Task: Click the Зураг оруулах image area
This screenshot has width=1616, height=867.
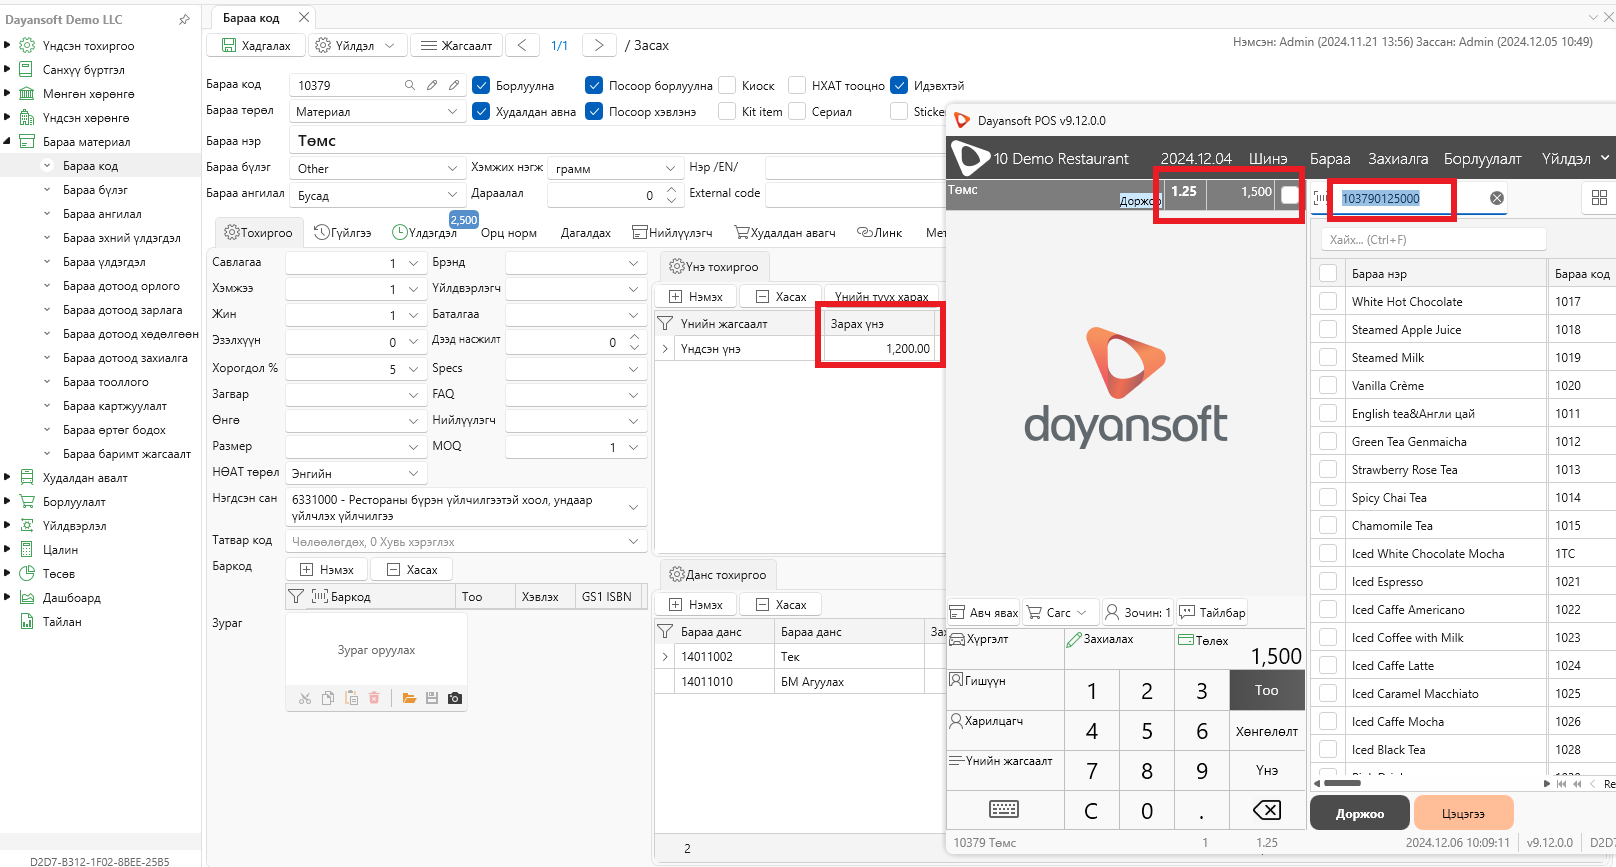Action: click(x=376, y=650)
